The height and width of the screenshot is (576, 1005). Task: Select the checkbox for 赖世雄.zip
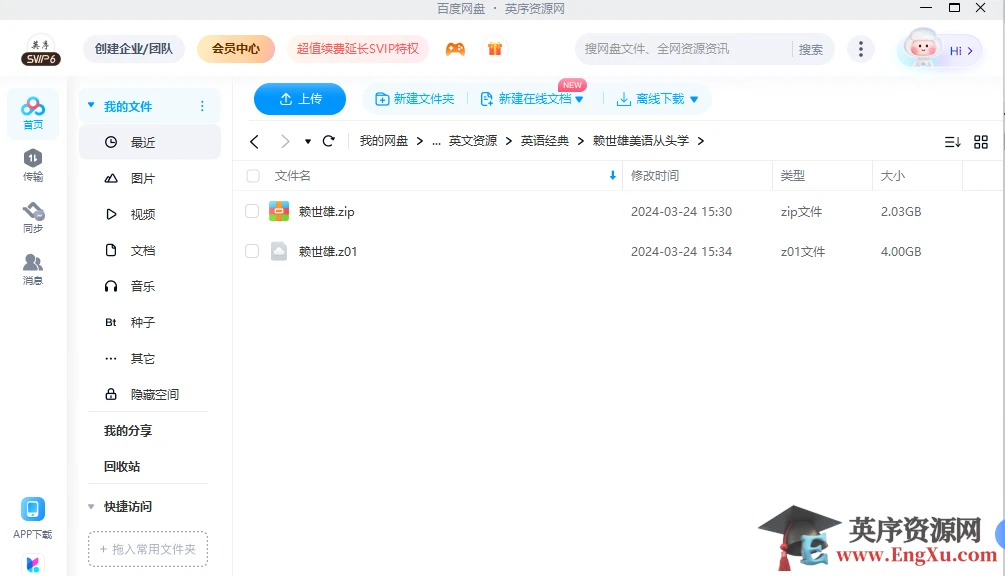click(252, 211)
